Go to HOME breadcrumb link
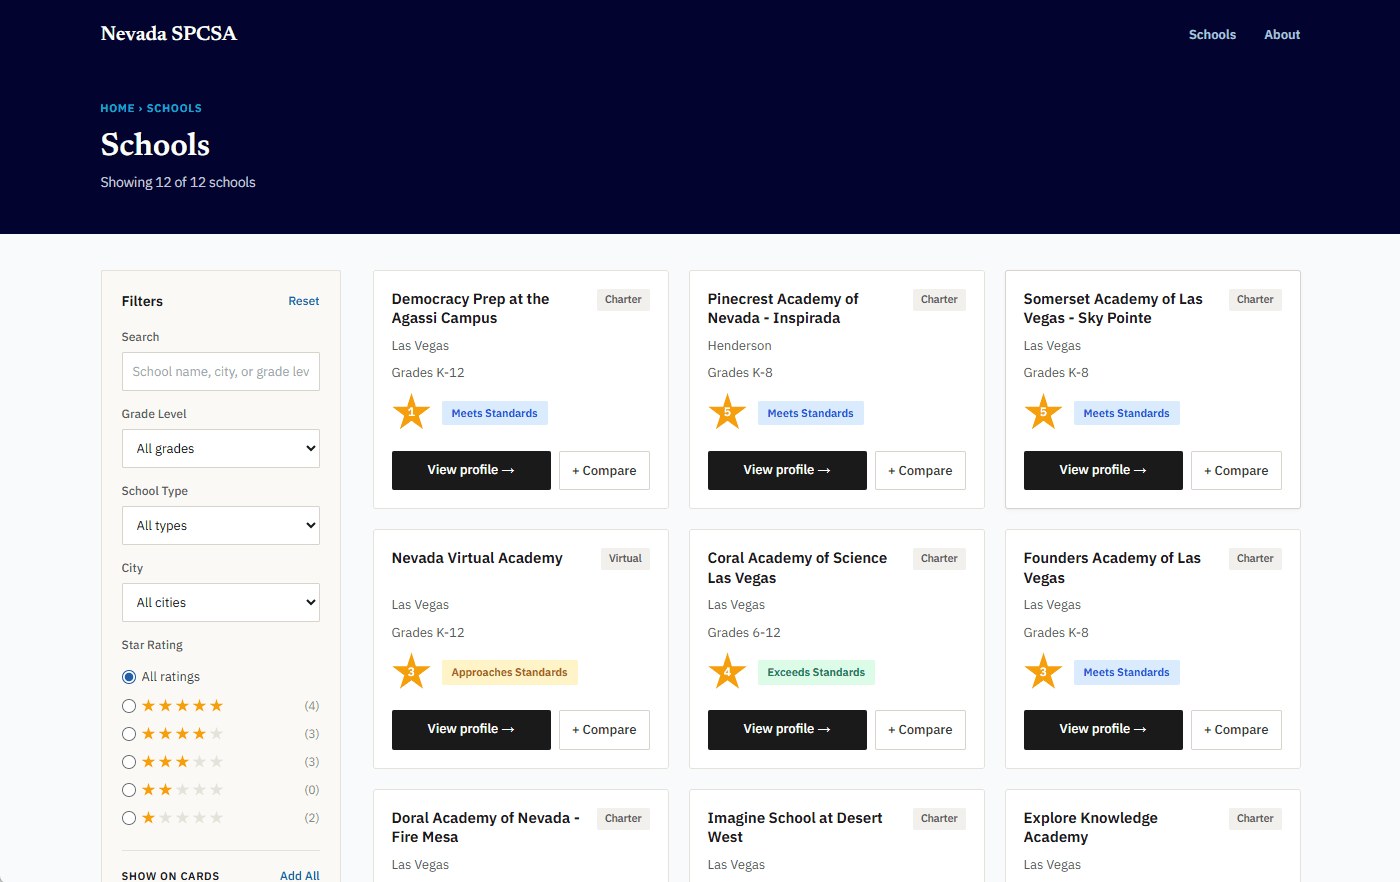 click(117, 108)
